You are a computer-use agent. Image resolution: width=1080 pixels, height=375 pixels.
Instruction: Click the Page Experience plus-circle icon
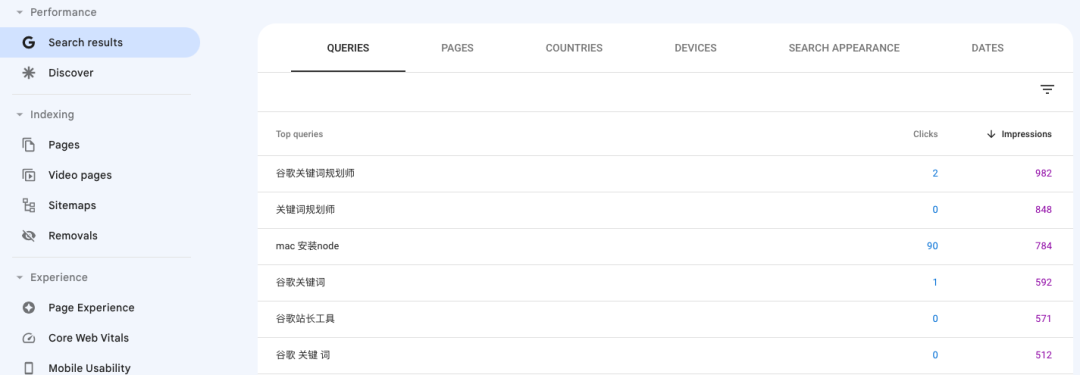[x=28, y=307]
